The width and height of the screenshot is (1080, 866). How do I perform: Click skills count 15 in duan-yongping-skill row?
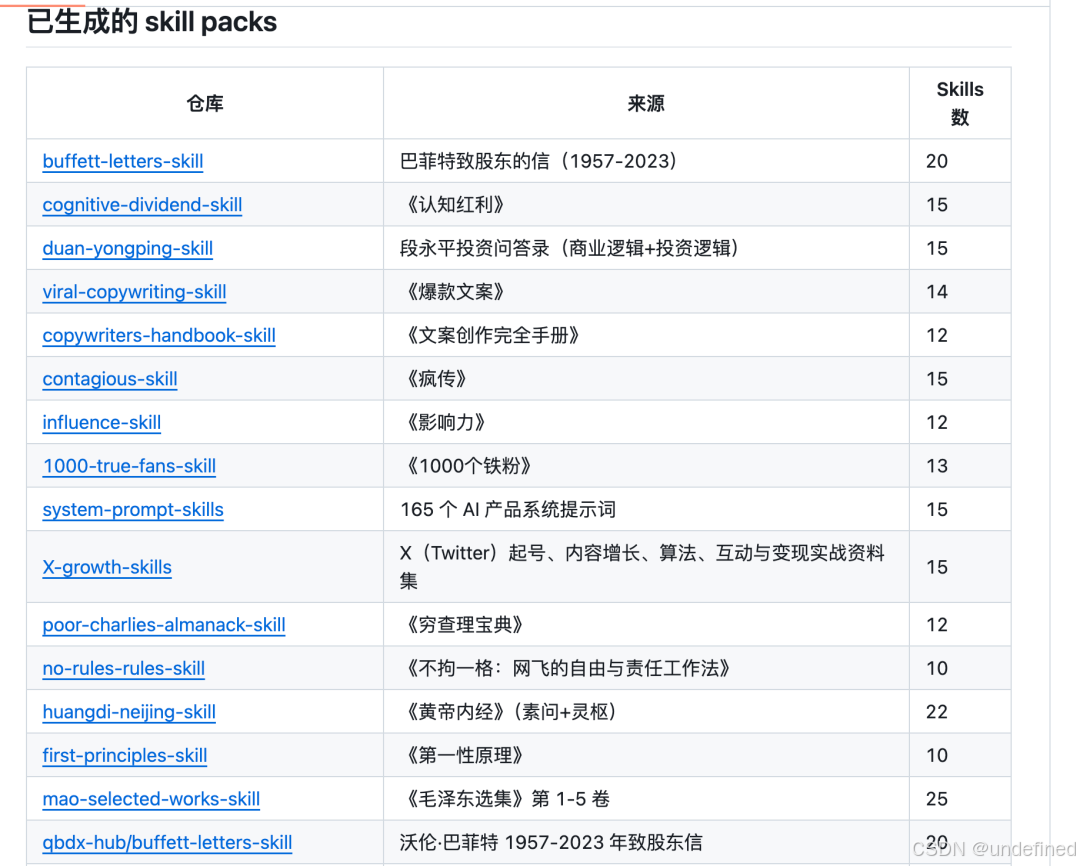pos(937,248)
